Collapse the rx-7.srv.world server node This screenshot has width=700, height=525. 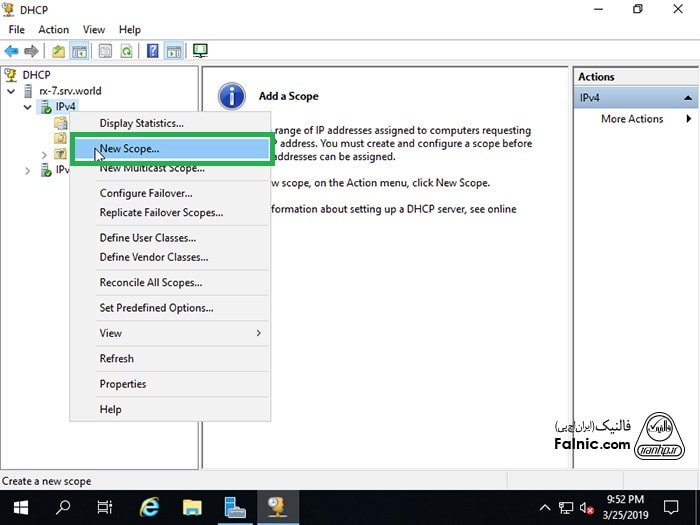12,91
